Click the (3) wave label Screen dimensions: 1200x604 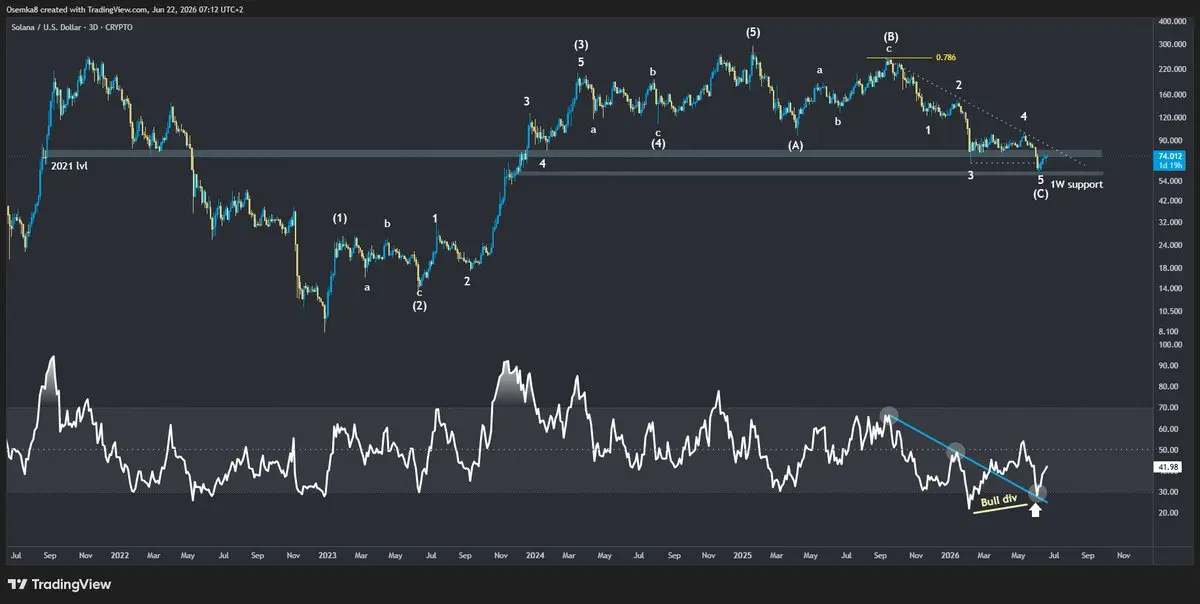(x=581, y=45)
